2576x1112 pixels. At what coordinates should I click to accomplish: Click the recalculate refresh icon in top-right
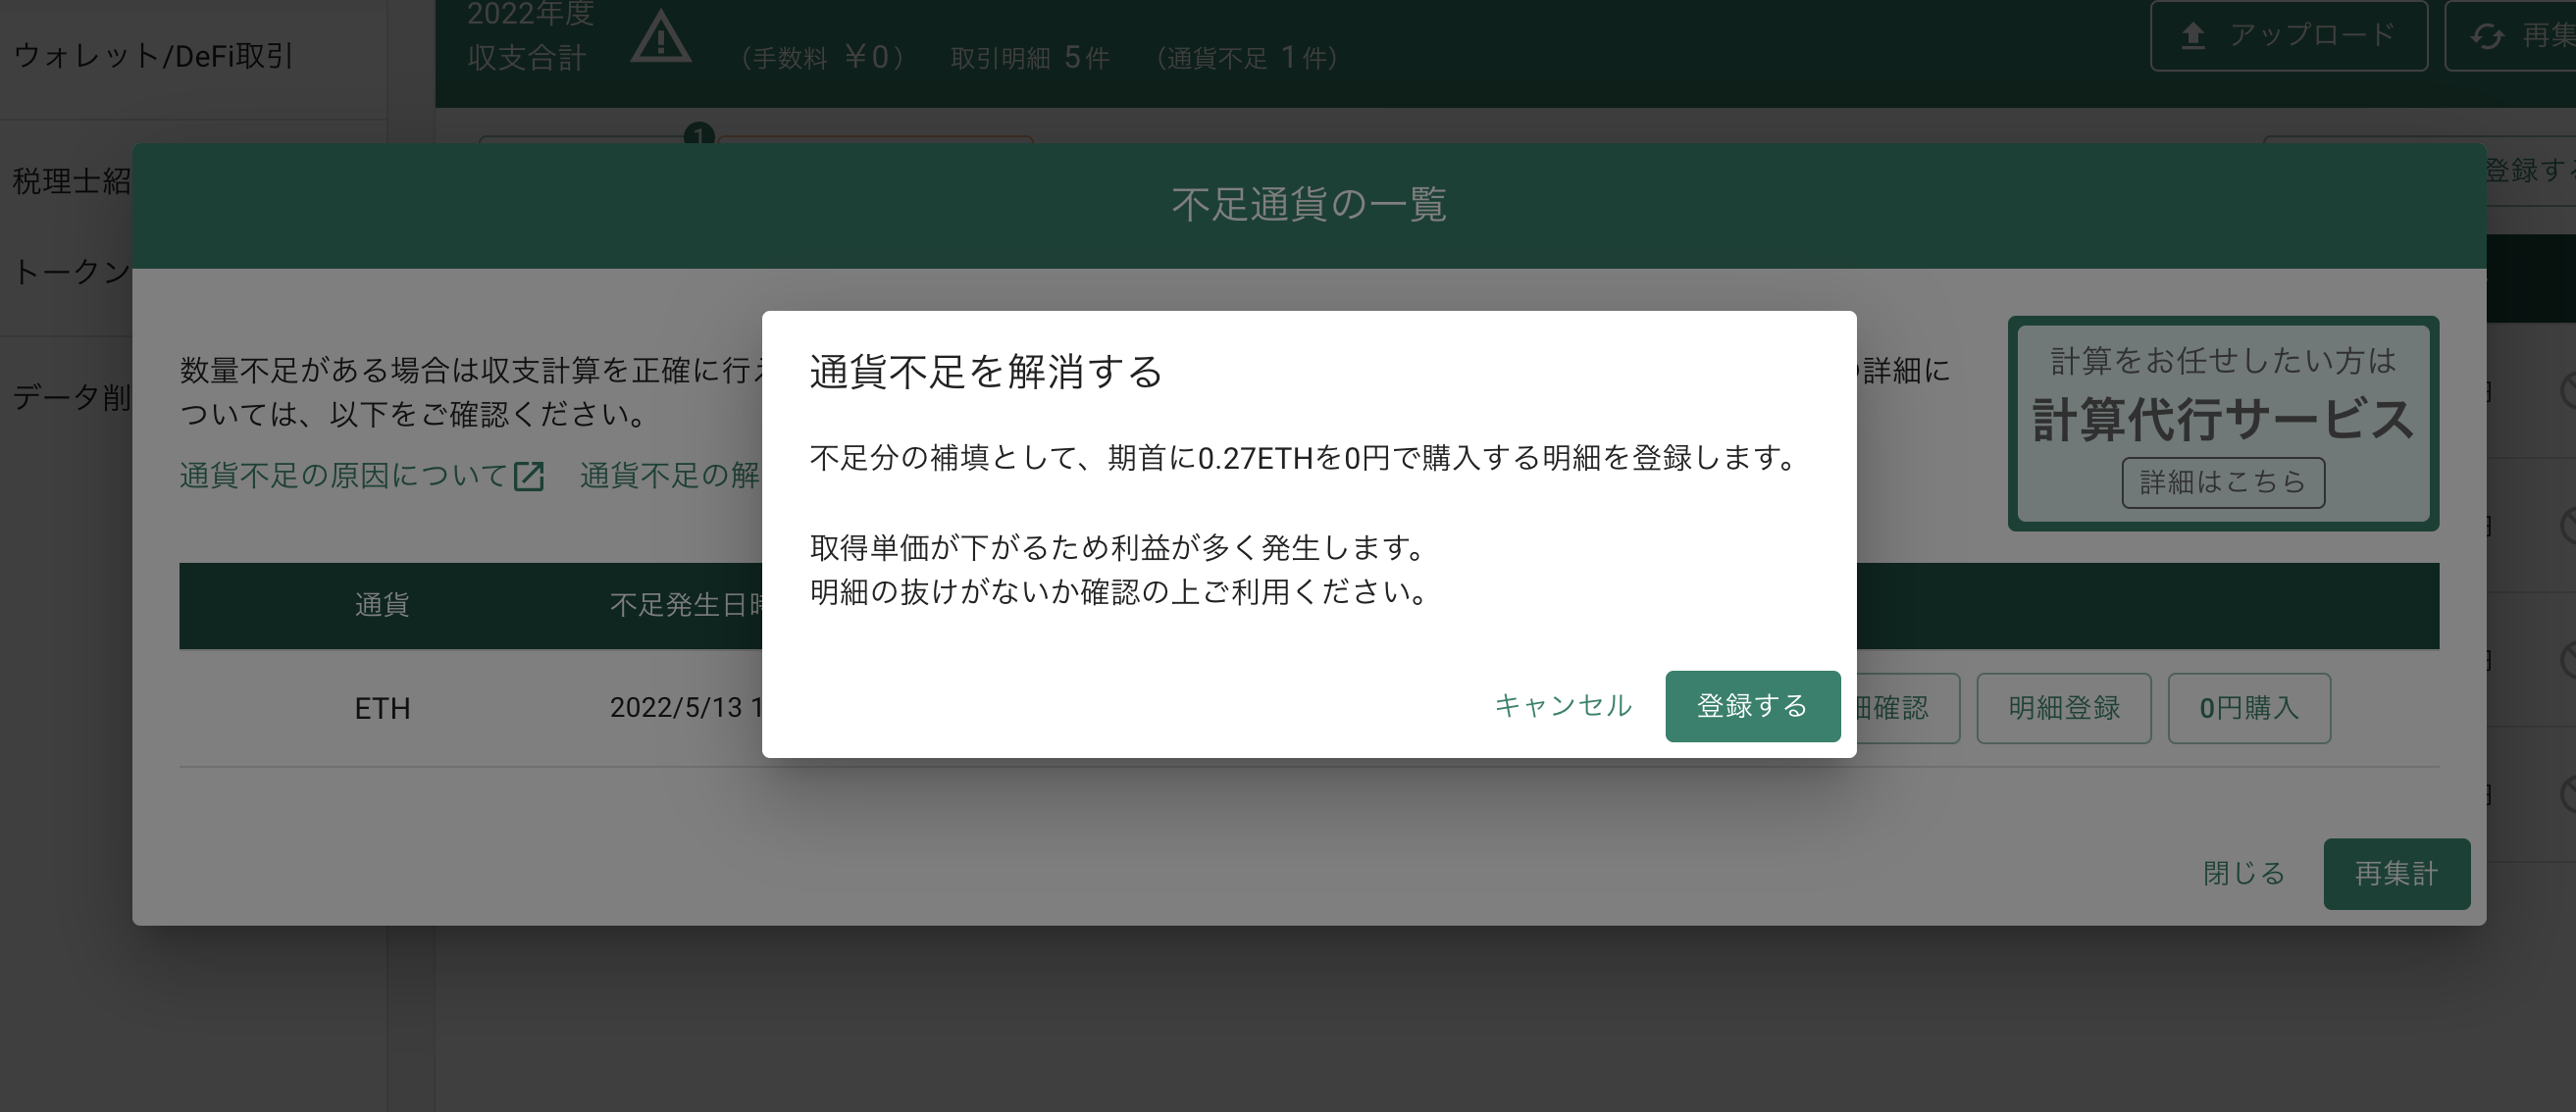[x=2486, y=36]
